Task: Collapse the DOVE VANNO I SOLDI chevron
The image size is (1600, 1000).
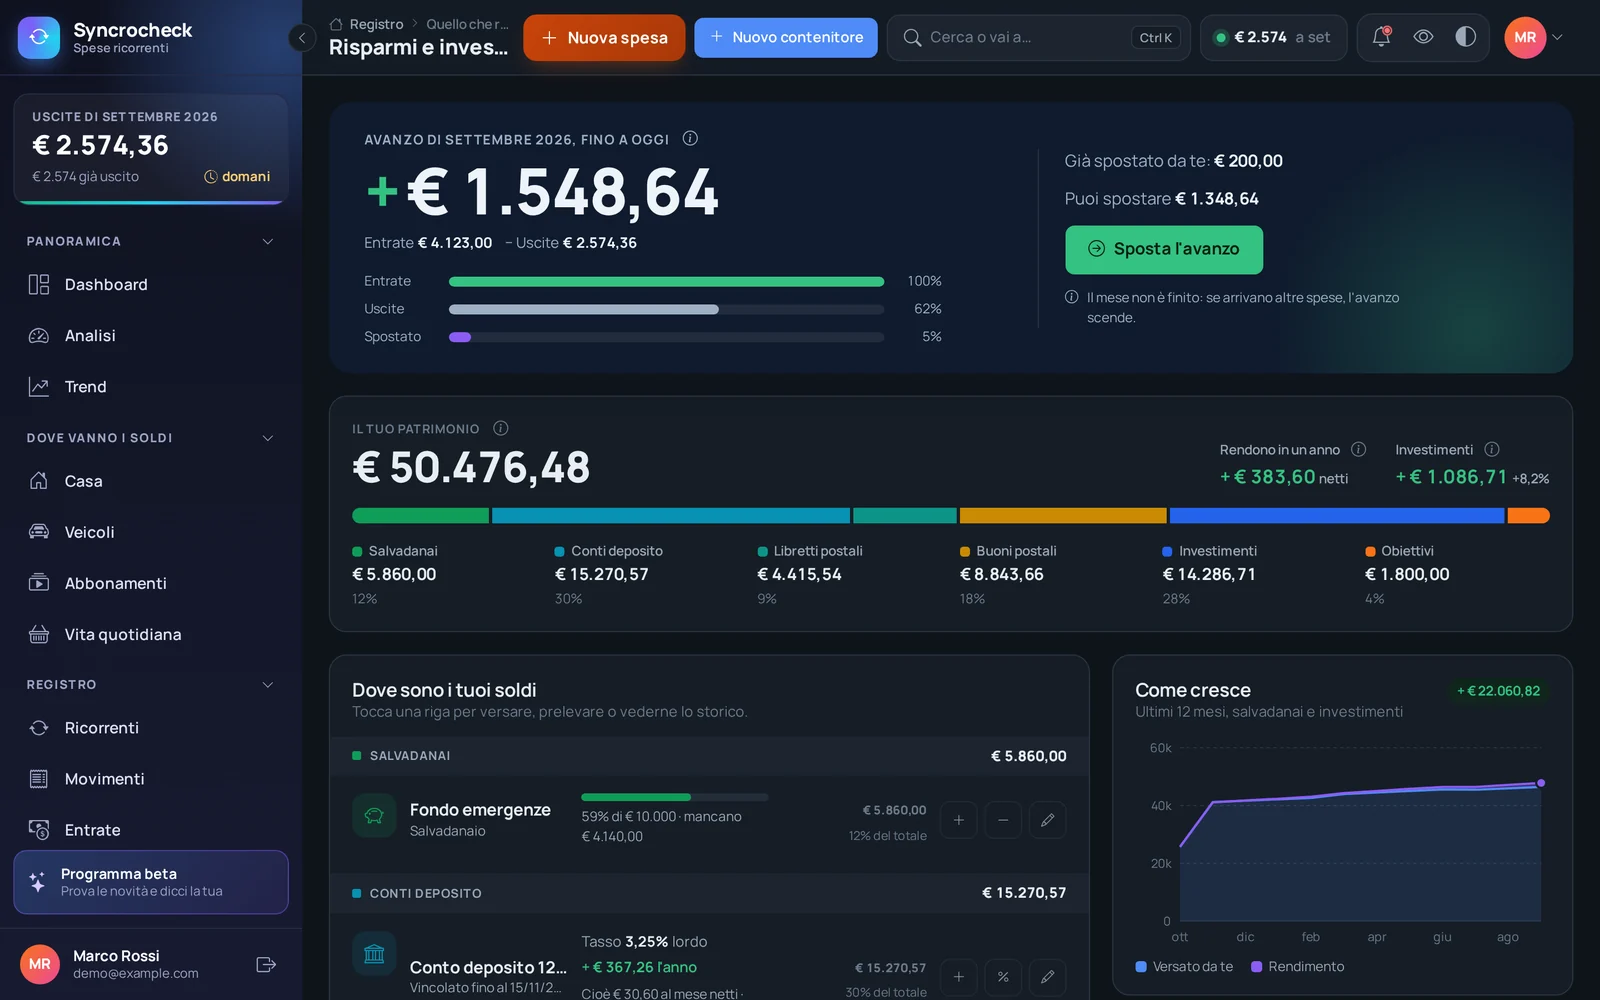Action: pos(268,438)
